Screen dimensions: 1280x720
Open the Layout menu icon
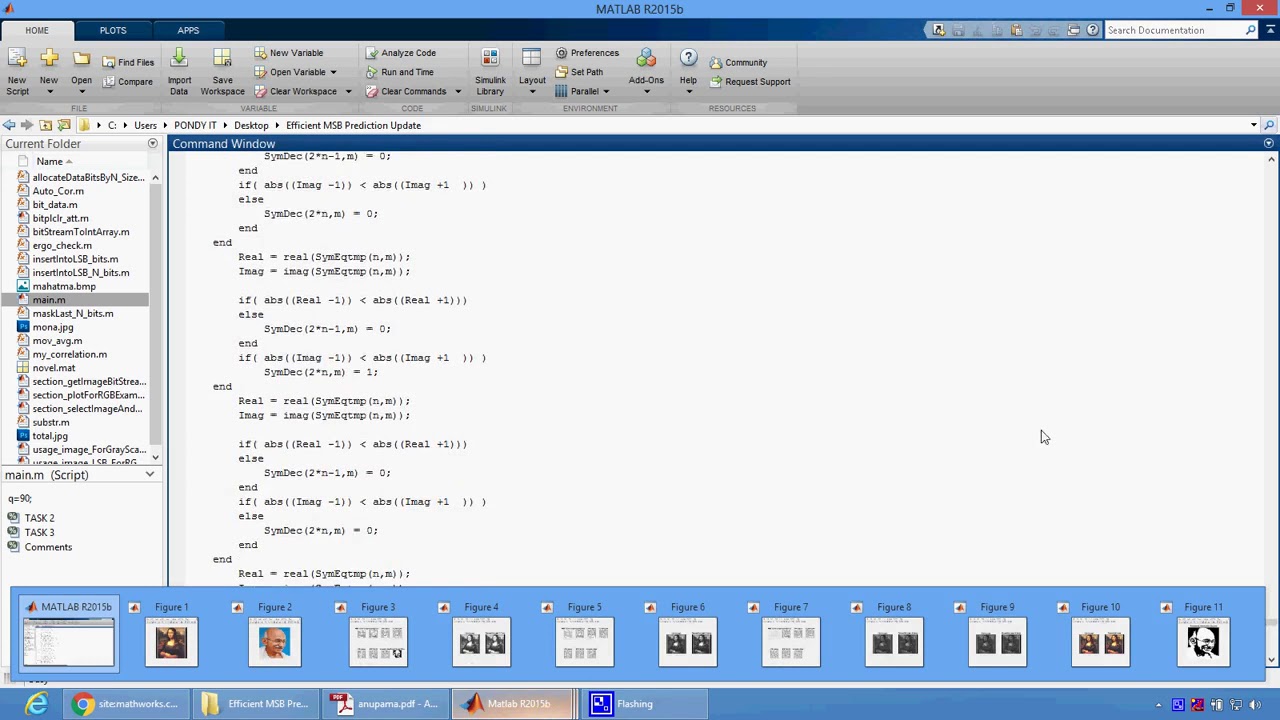pos(532,60)
